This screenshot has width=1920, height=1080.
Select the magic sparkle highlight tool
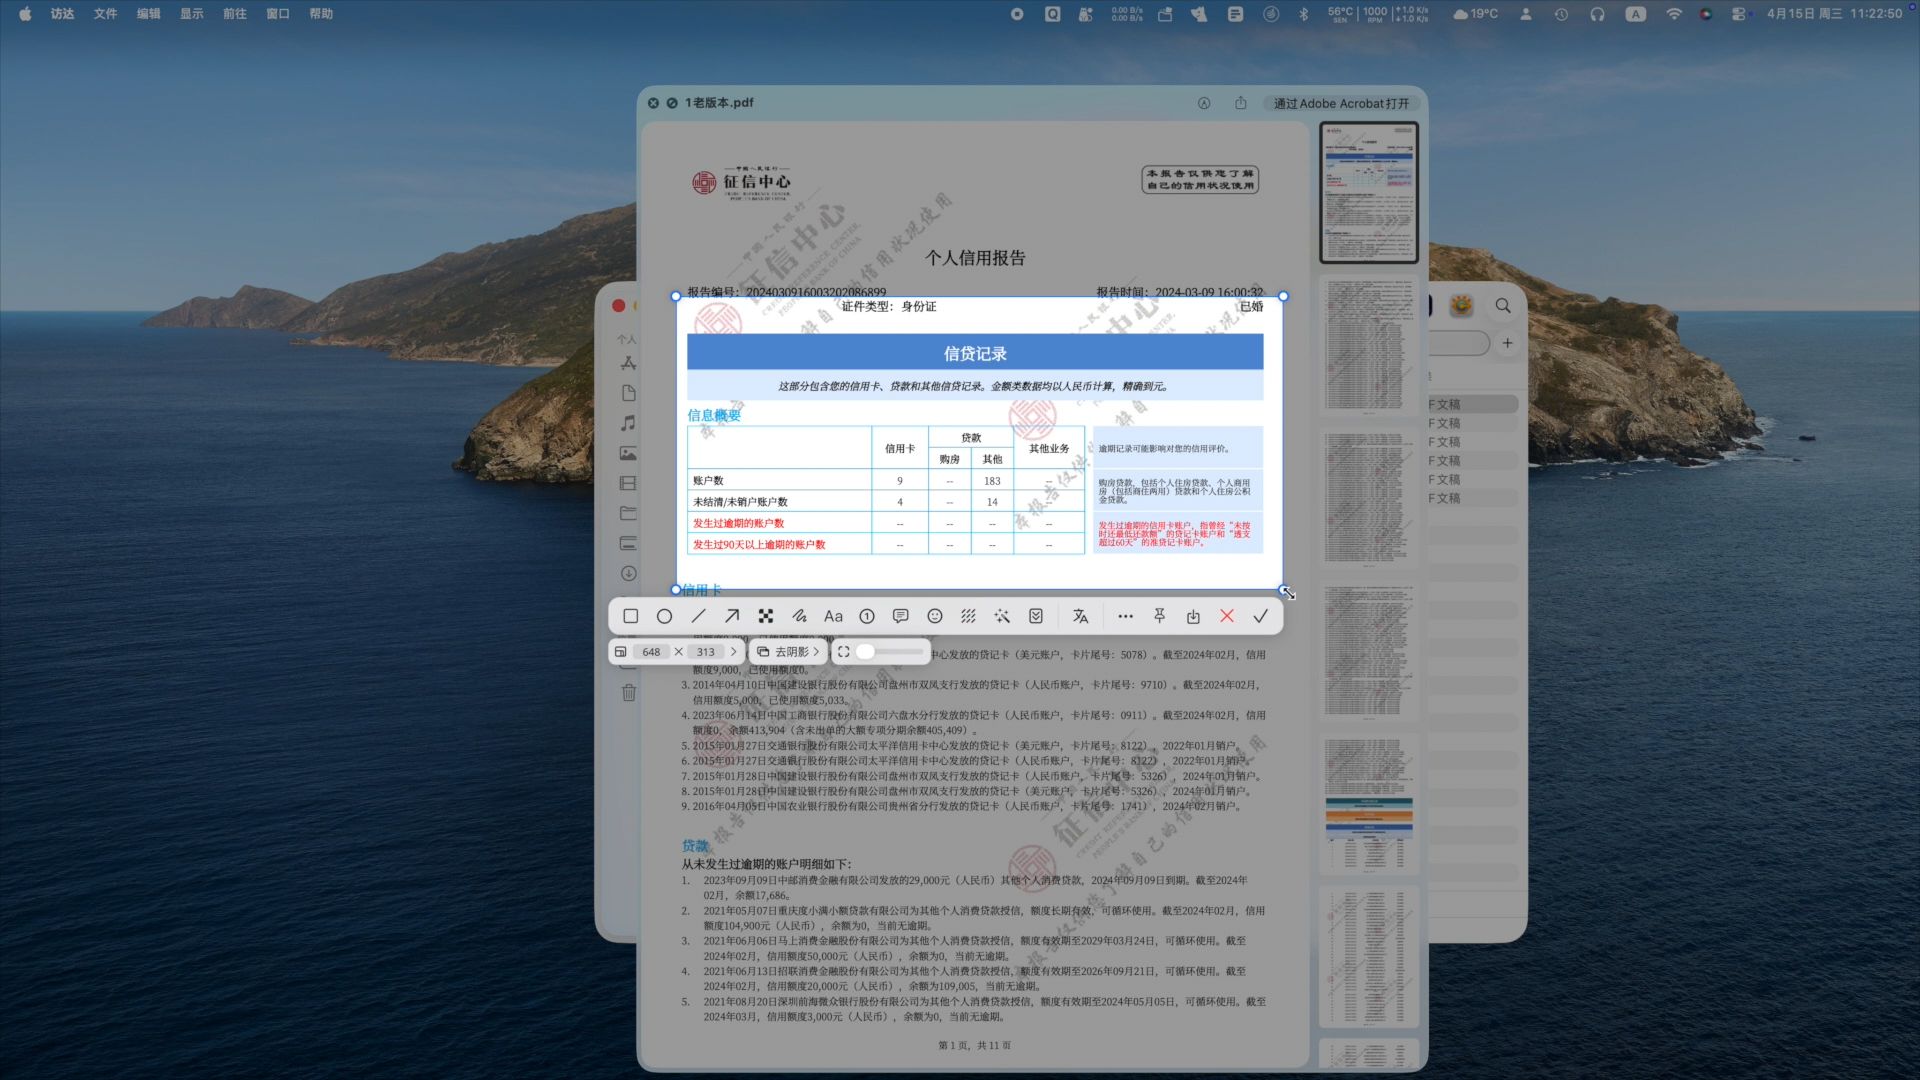[x=1002, y=616]
